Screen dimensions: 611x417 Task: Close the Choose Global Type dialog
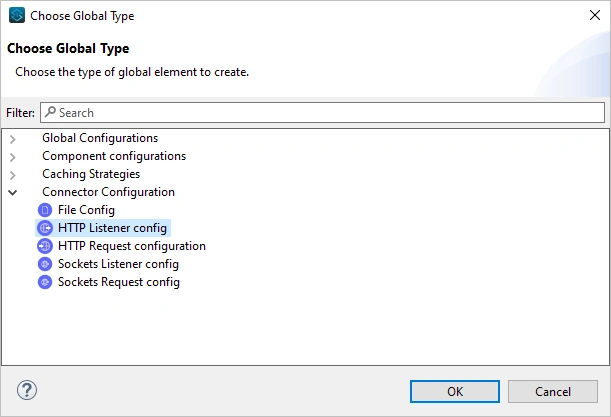point(595,15)
